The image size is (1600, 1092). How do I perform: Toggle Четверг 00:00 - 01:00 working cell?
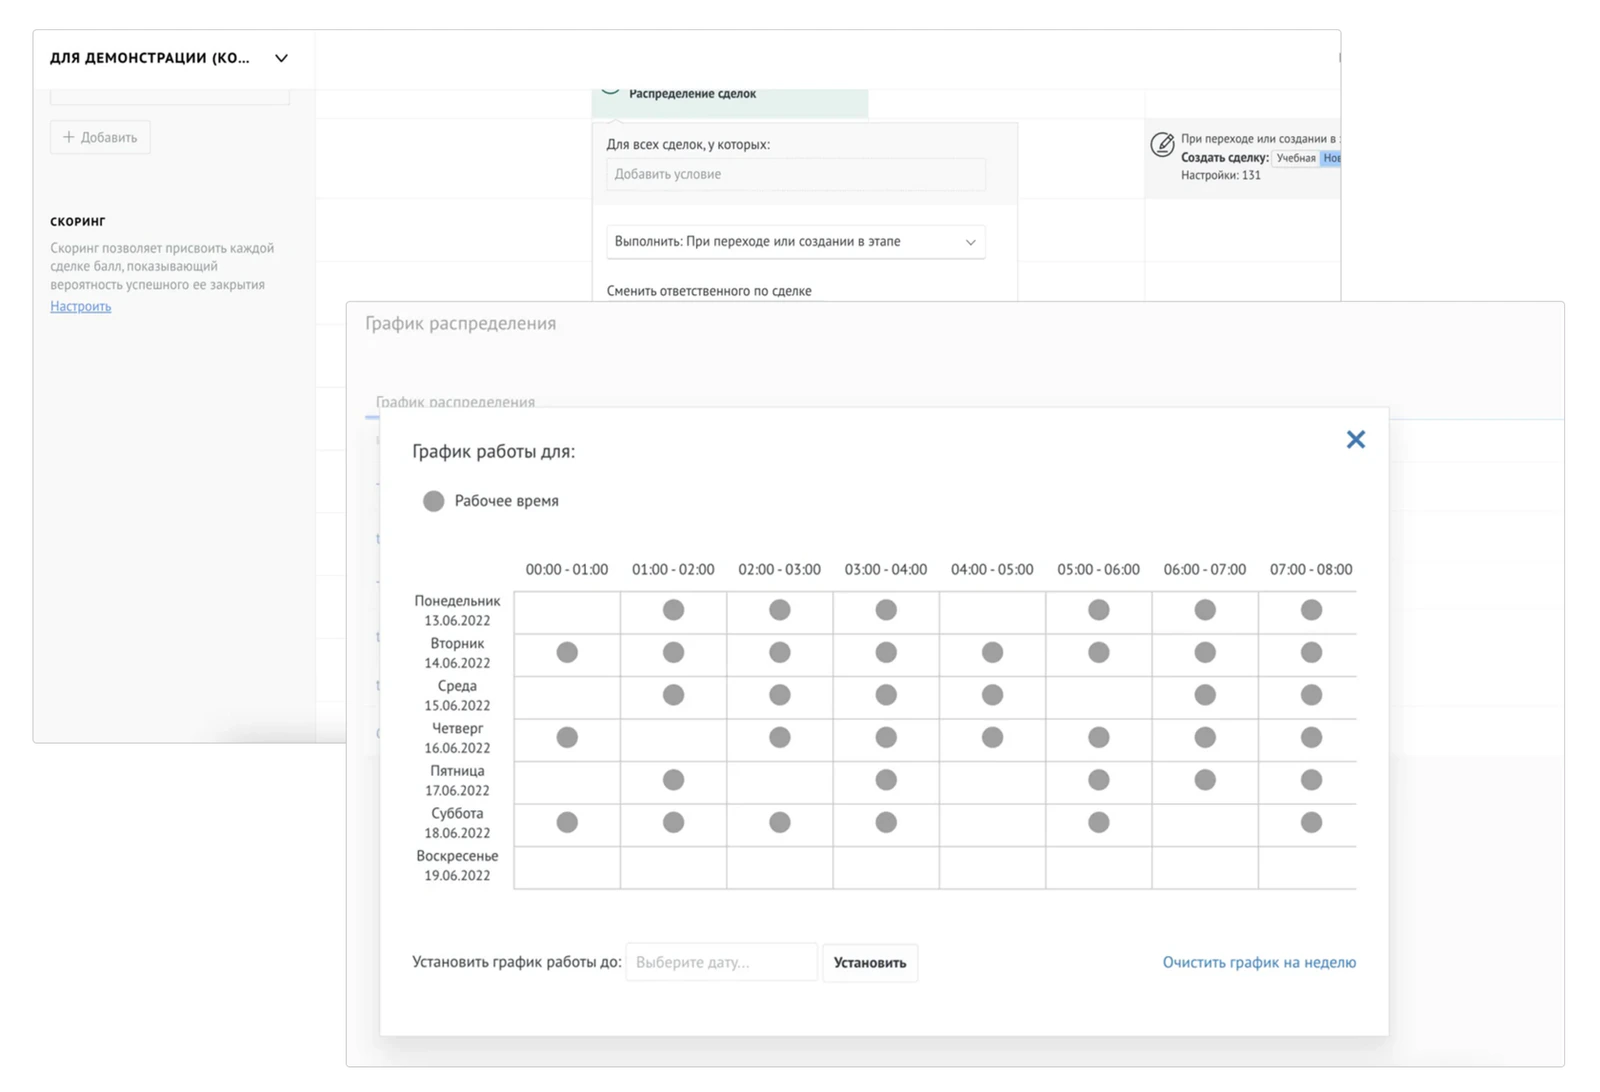pyautogui.click(x=567, y=737)
